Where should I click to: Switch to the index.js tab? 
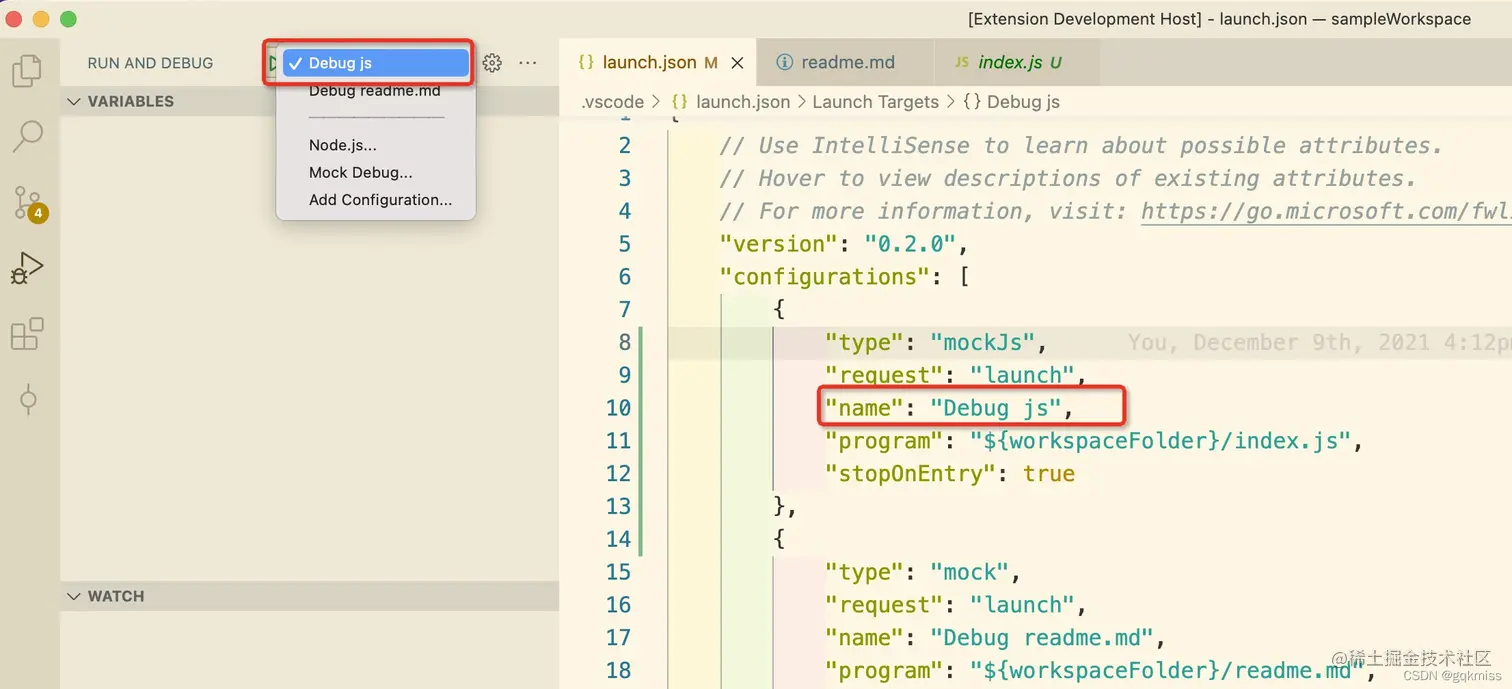tap(1016, 62)
